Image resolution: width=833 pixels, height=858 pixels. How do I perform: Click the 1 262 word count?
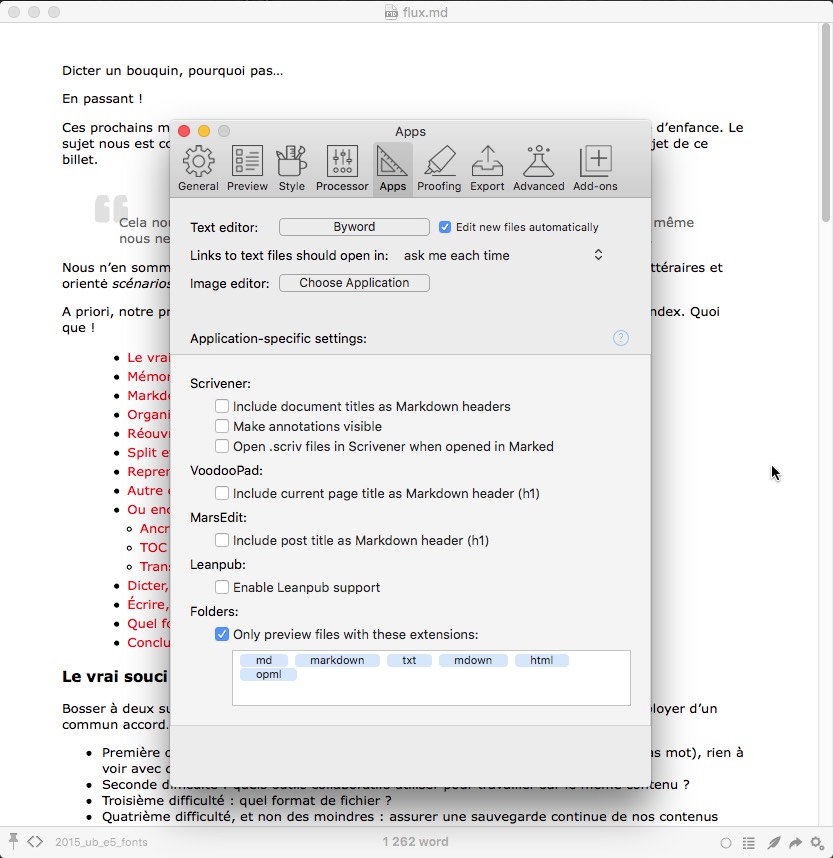click(x=415, y=842)
